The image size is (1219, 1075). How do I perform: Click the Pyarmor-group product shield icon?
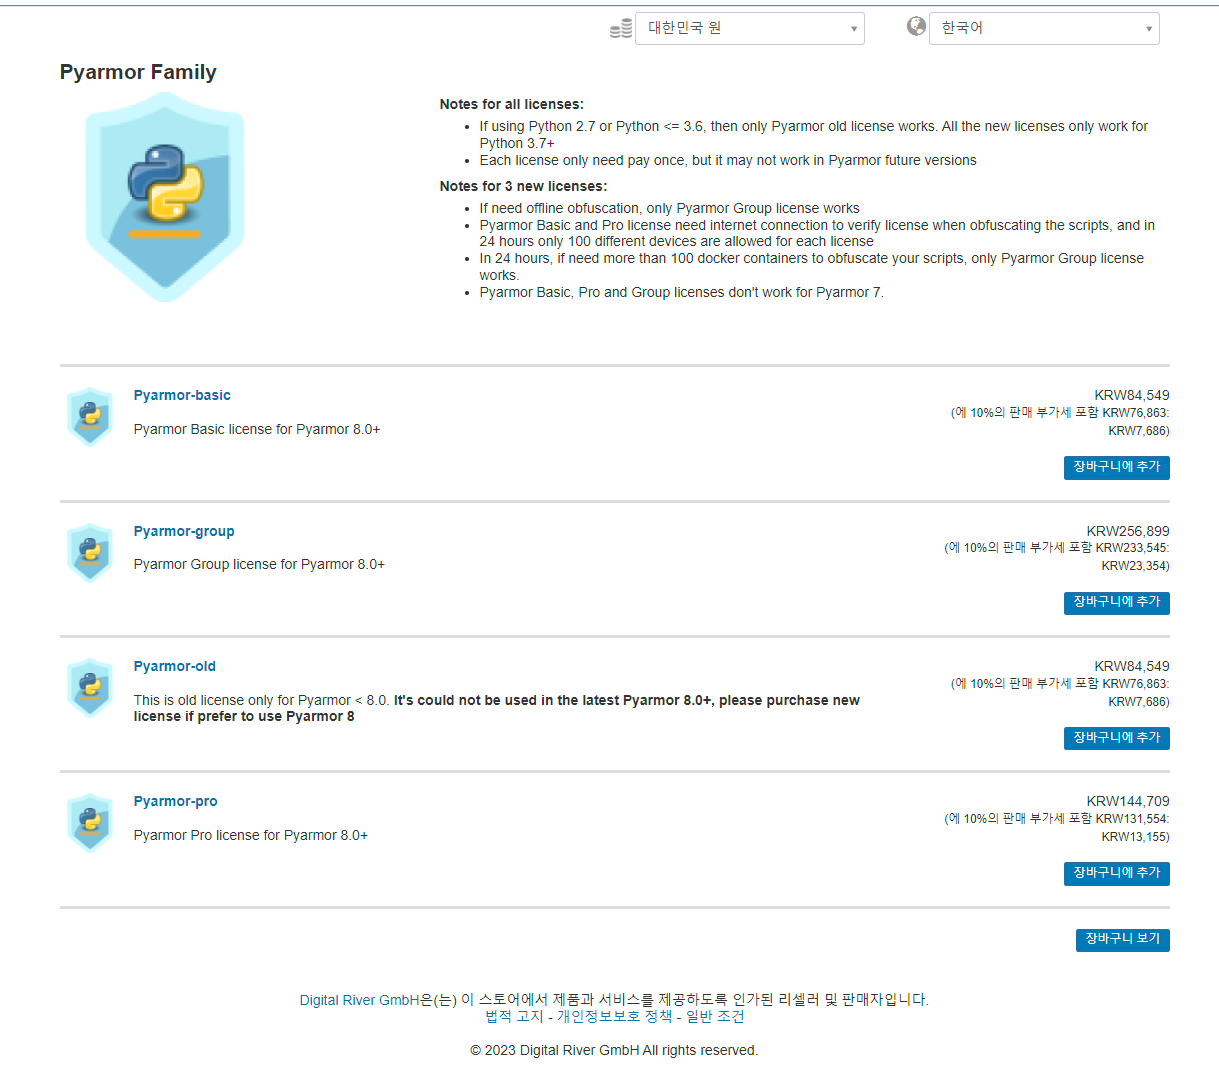coord(90,551)
